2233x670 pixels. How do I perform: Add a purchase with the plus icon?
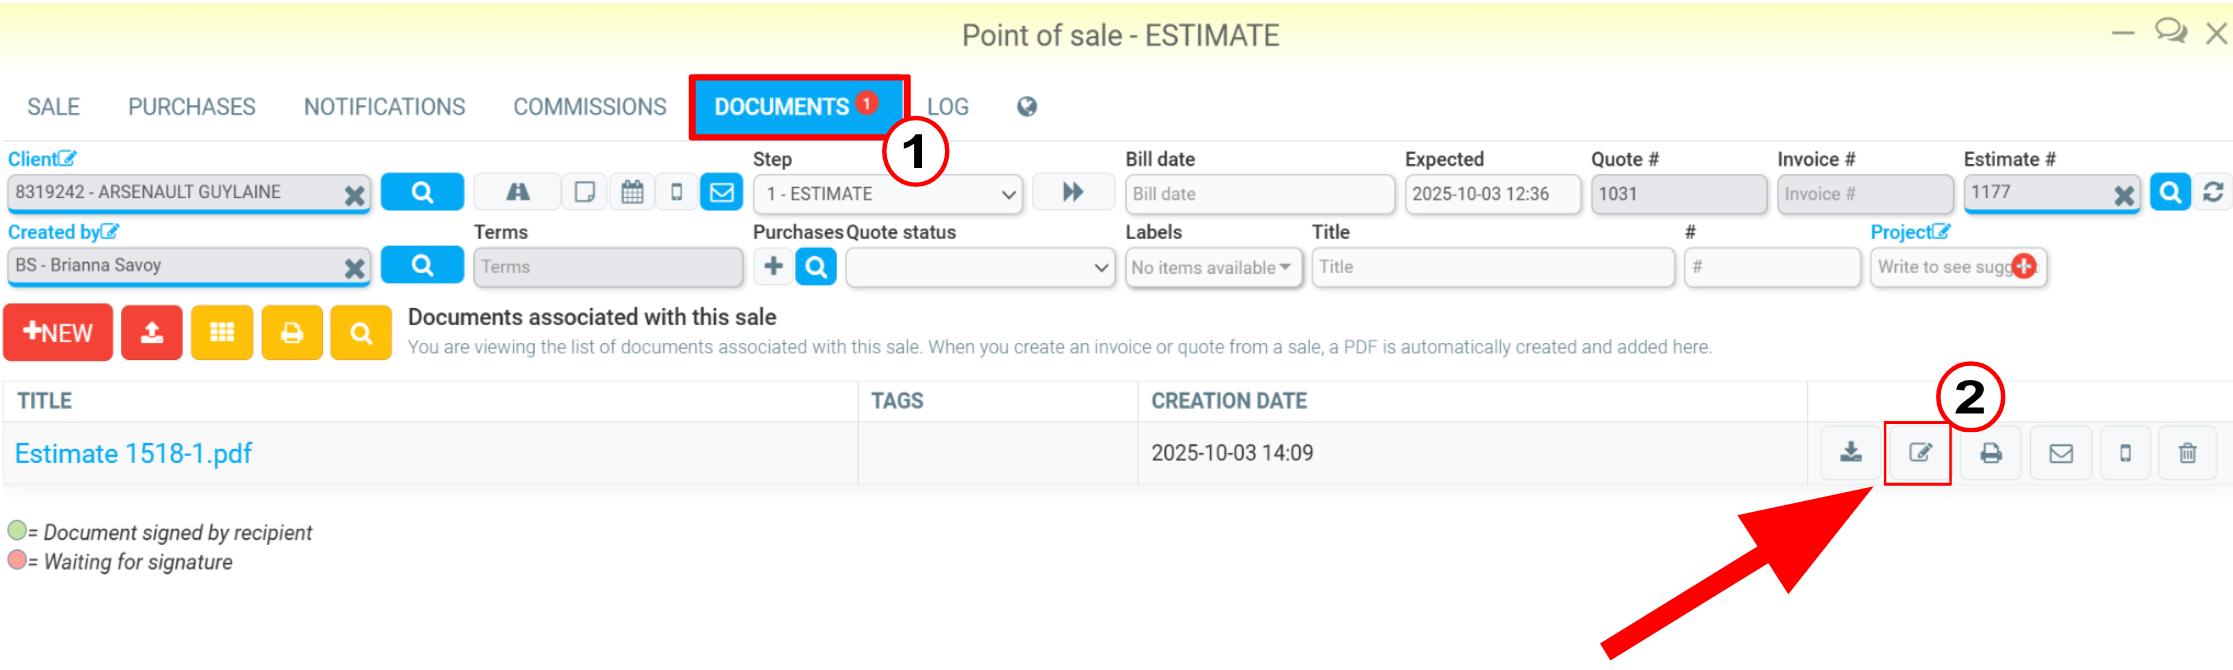pos(773,267)
